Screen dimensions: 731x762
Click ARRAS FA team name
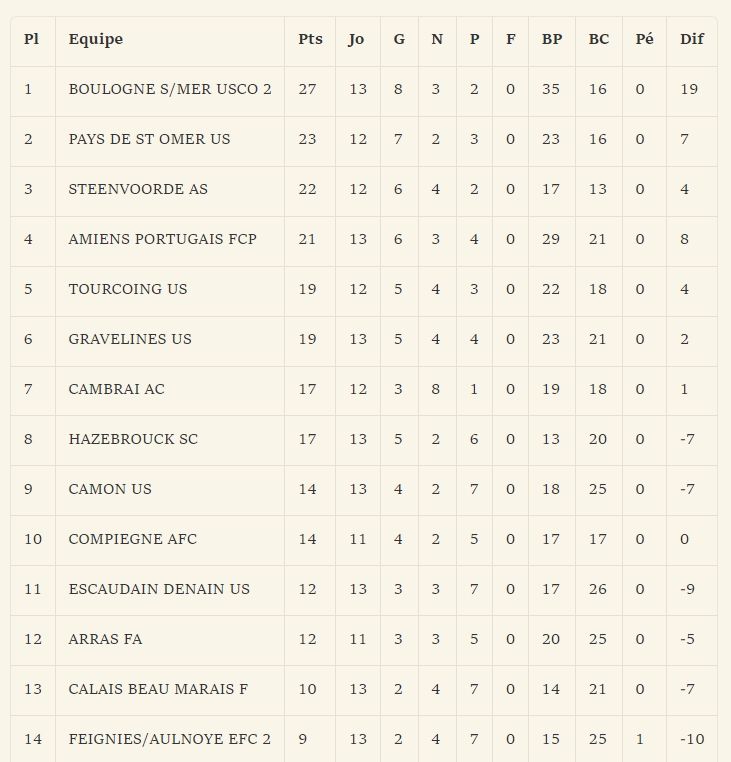[105, 640]
